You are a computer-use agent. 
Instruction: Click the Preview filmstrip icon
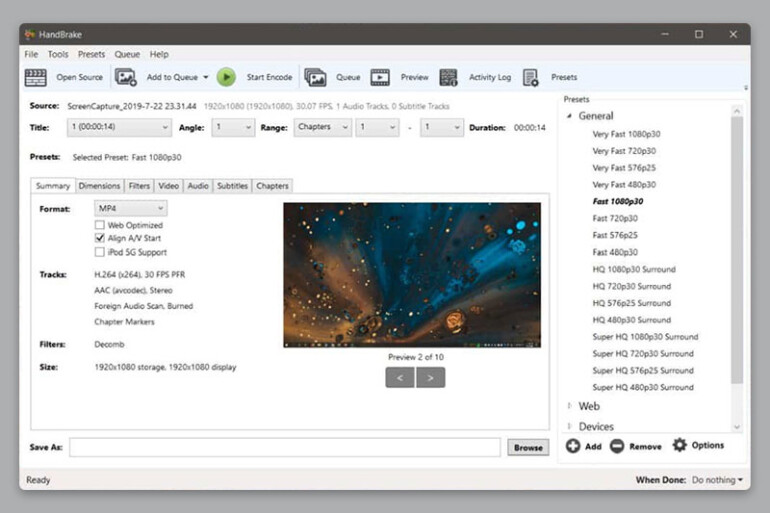(380, 77)
